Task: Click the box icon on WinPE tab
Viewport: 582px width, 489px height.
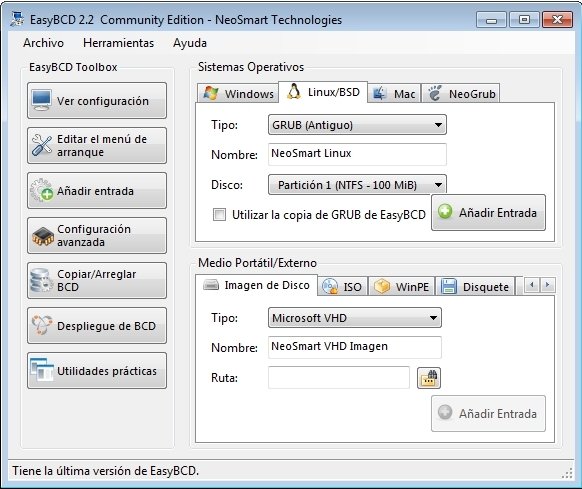Action: 382,286
